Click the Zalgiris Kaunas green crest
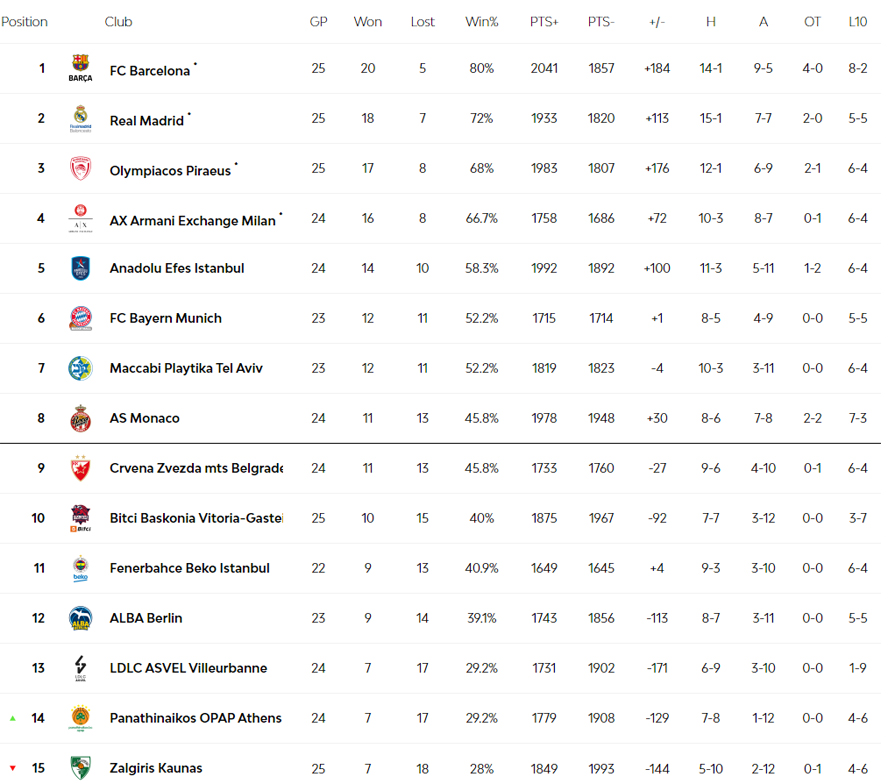This screenshot has width=888, height=784. [x=80, y=768]
